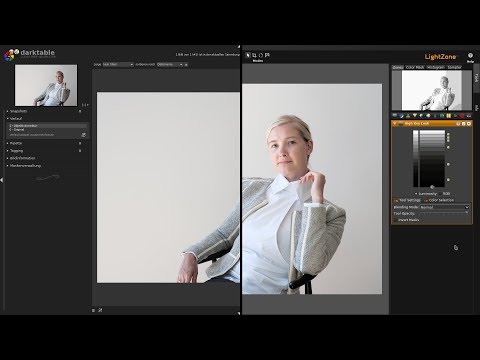Collapse the Verlauf module
The image size is (480, 360).
tap(7, 118)
